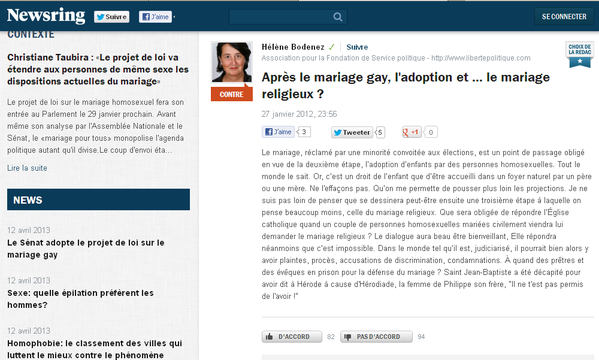Click disagree count 94
599x360 pixels.
(x=421, y=337)
